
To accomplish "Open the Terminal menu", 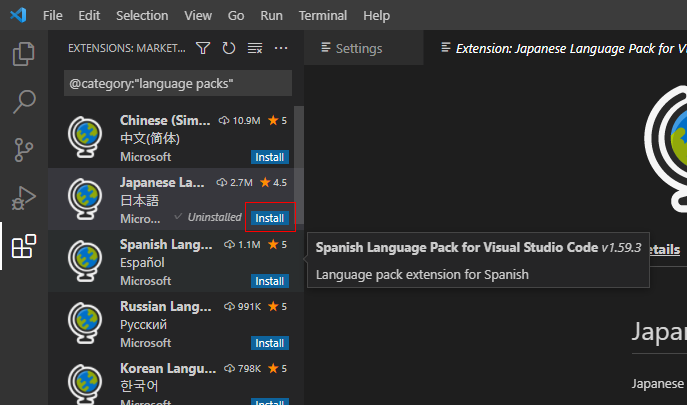I will pyautogui.click(x=323, y=15).
